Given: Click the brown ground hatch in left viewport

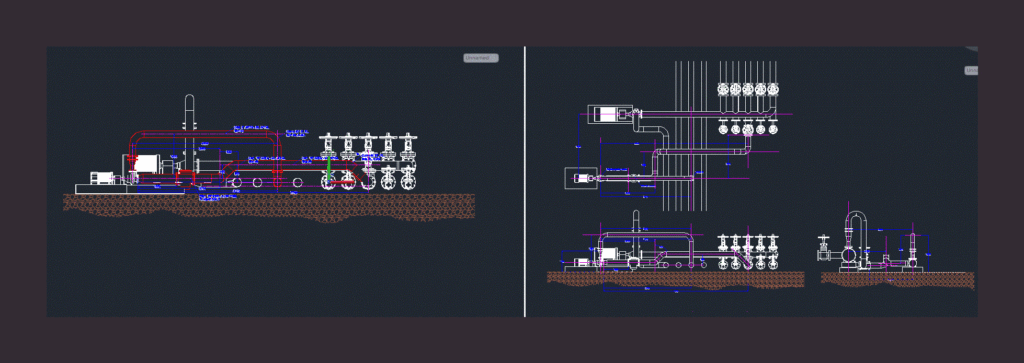Looking at the screenshot, I should [268, 207].
